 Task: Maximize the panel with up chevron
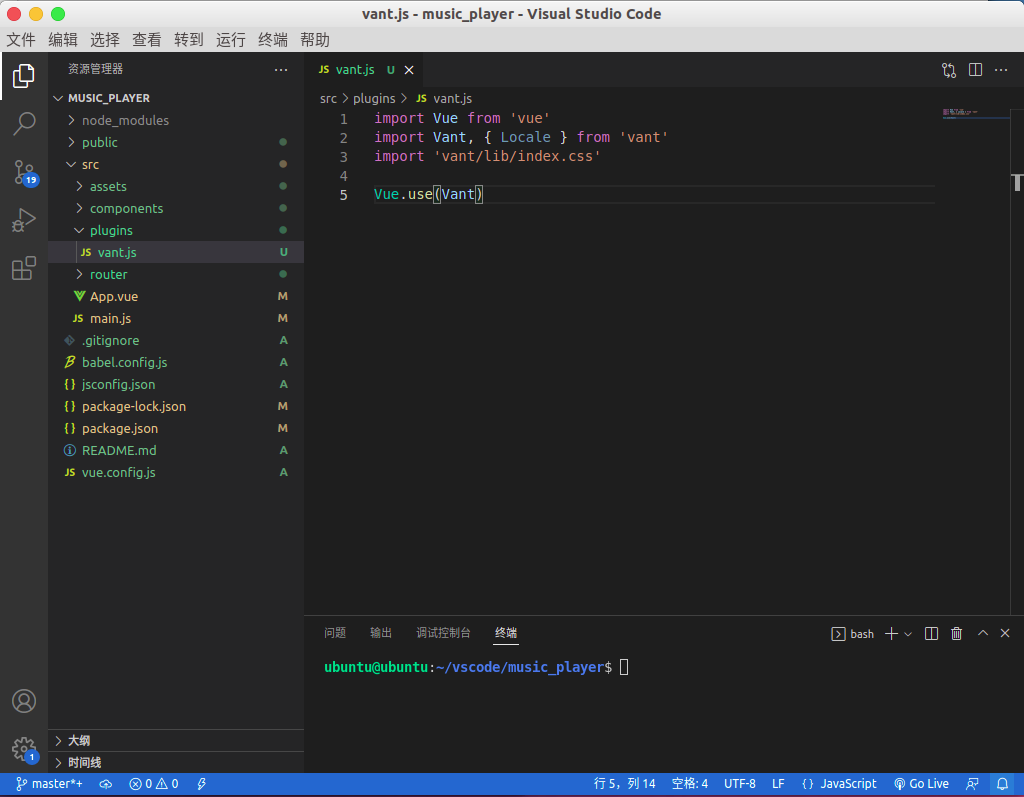pos(983,633)
